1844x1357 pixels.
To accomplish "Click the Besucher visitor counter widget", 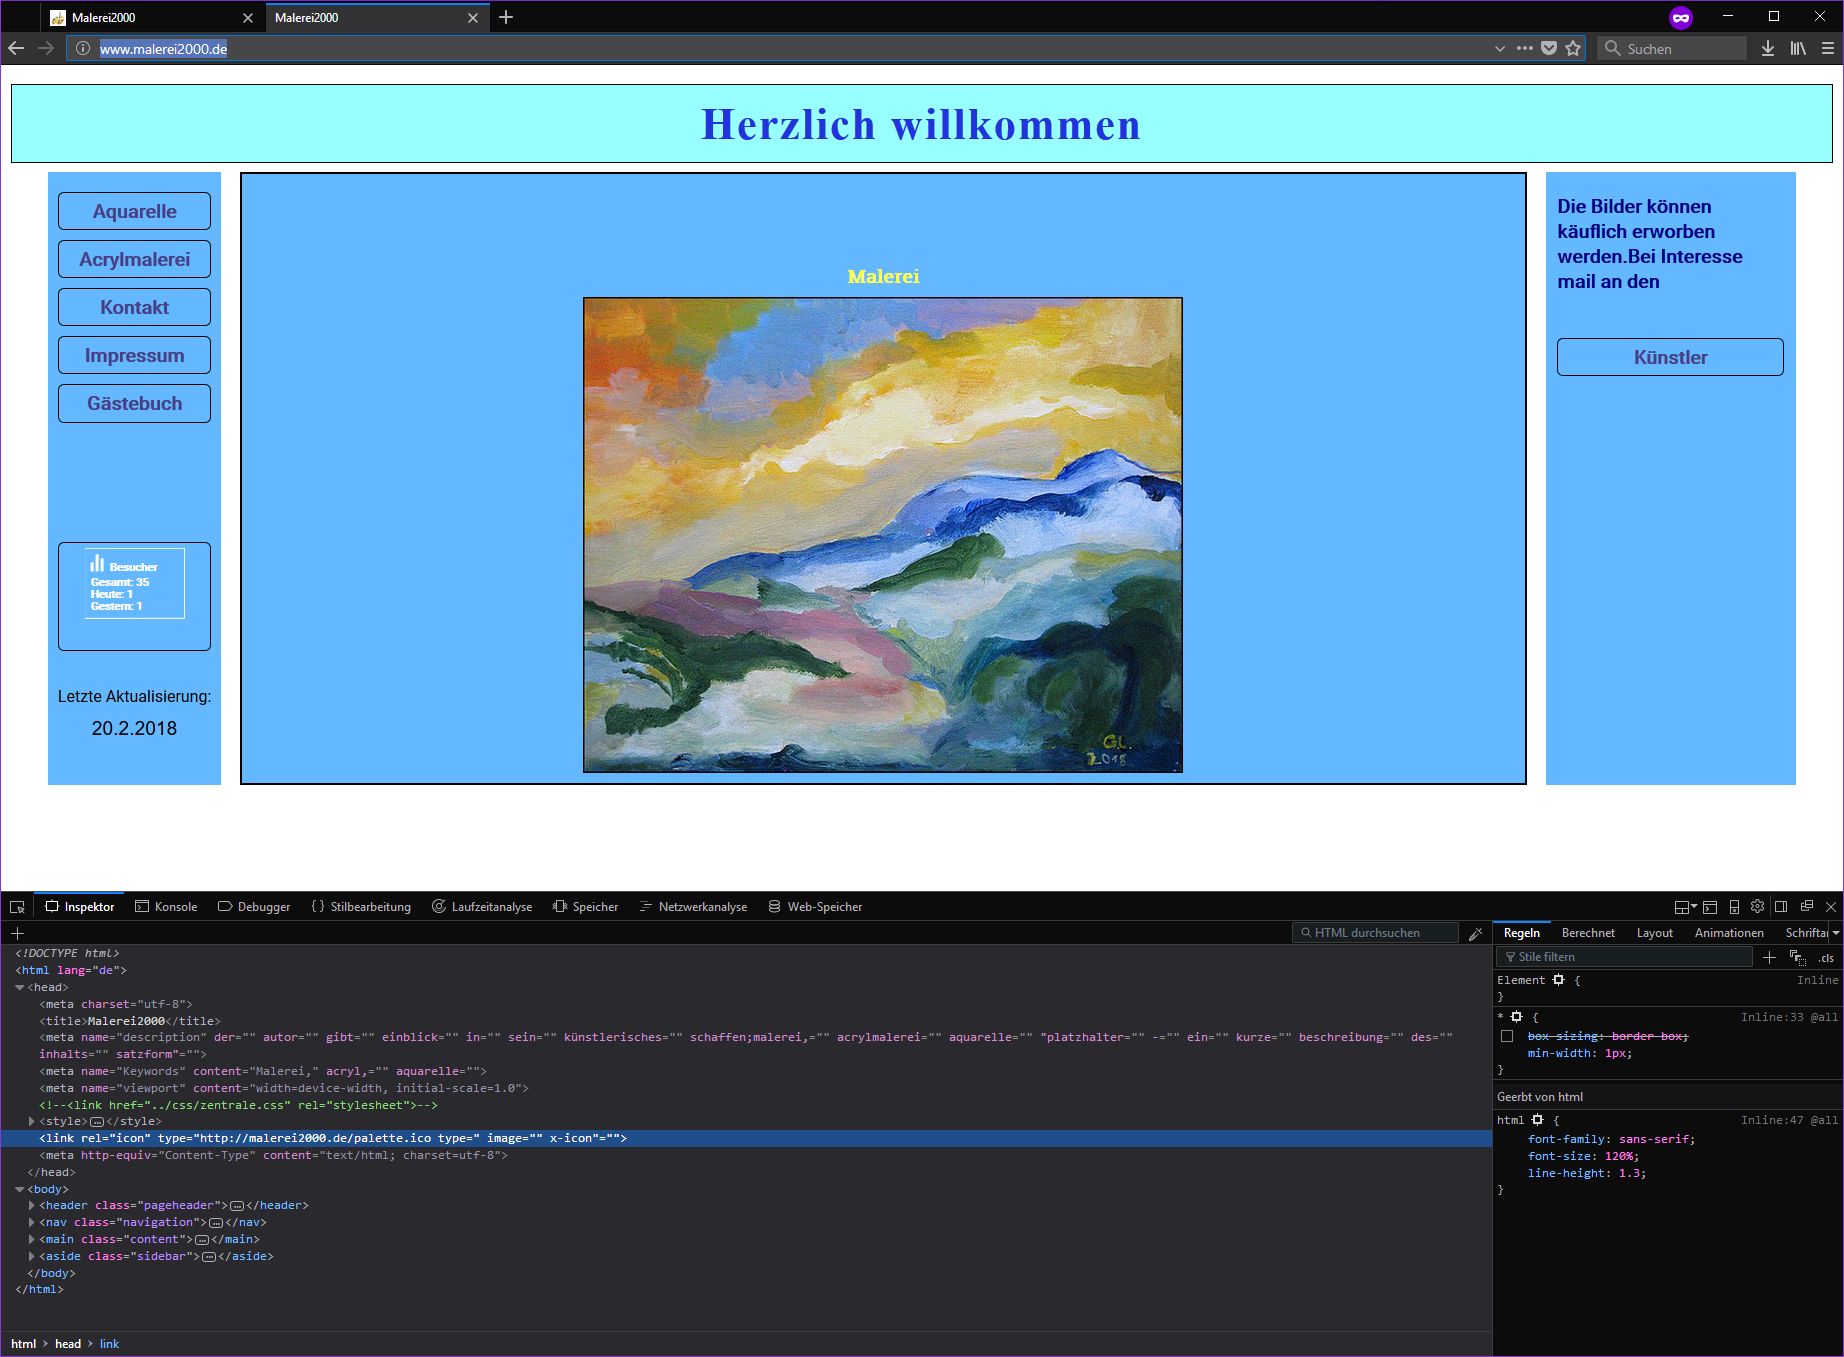I will click(134, 583).
